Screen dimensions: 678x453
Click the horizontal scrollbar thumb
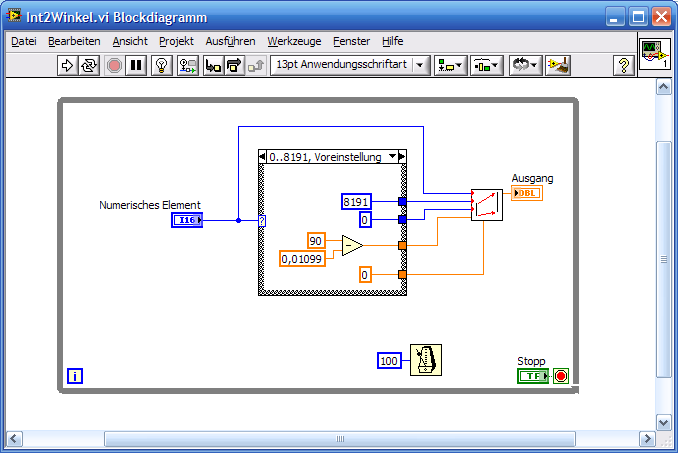click(x=340, y=439)
